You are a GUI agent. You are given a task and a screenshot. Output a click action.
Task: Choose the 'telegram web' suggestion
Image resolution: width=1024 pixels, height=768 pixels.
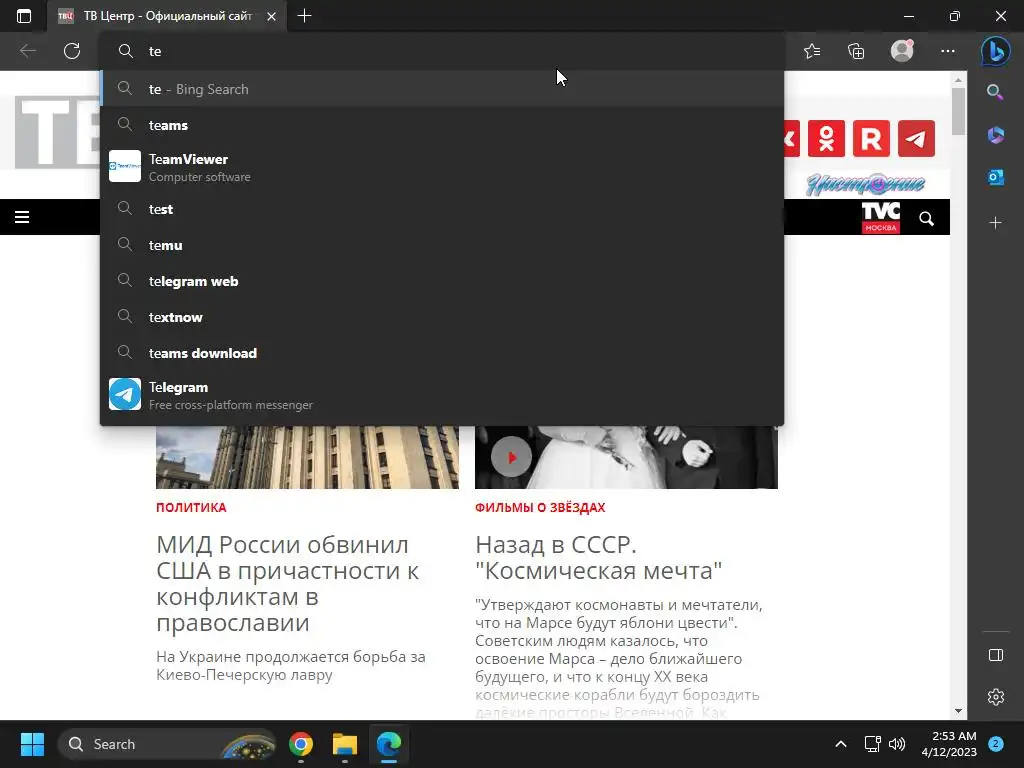(x=441, y=281)
